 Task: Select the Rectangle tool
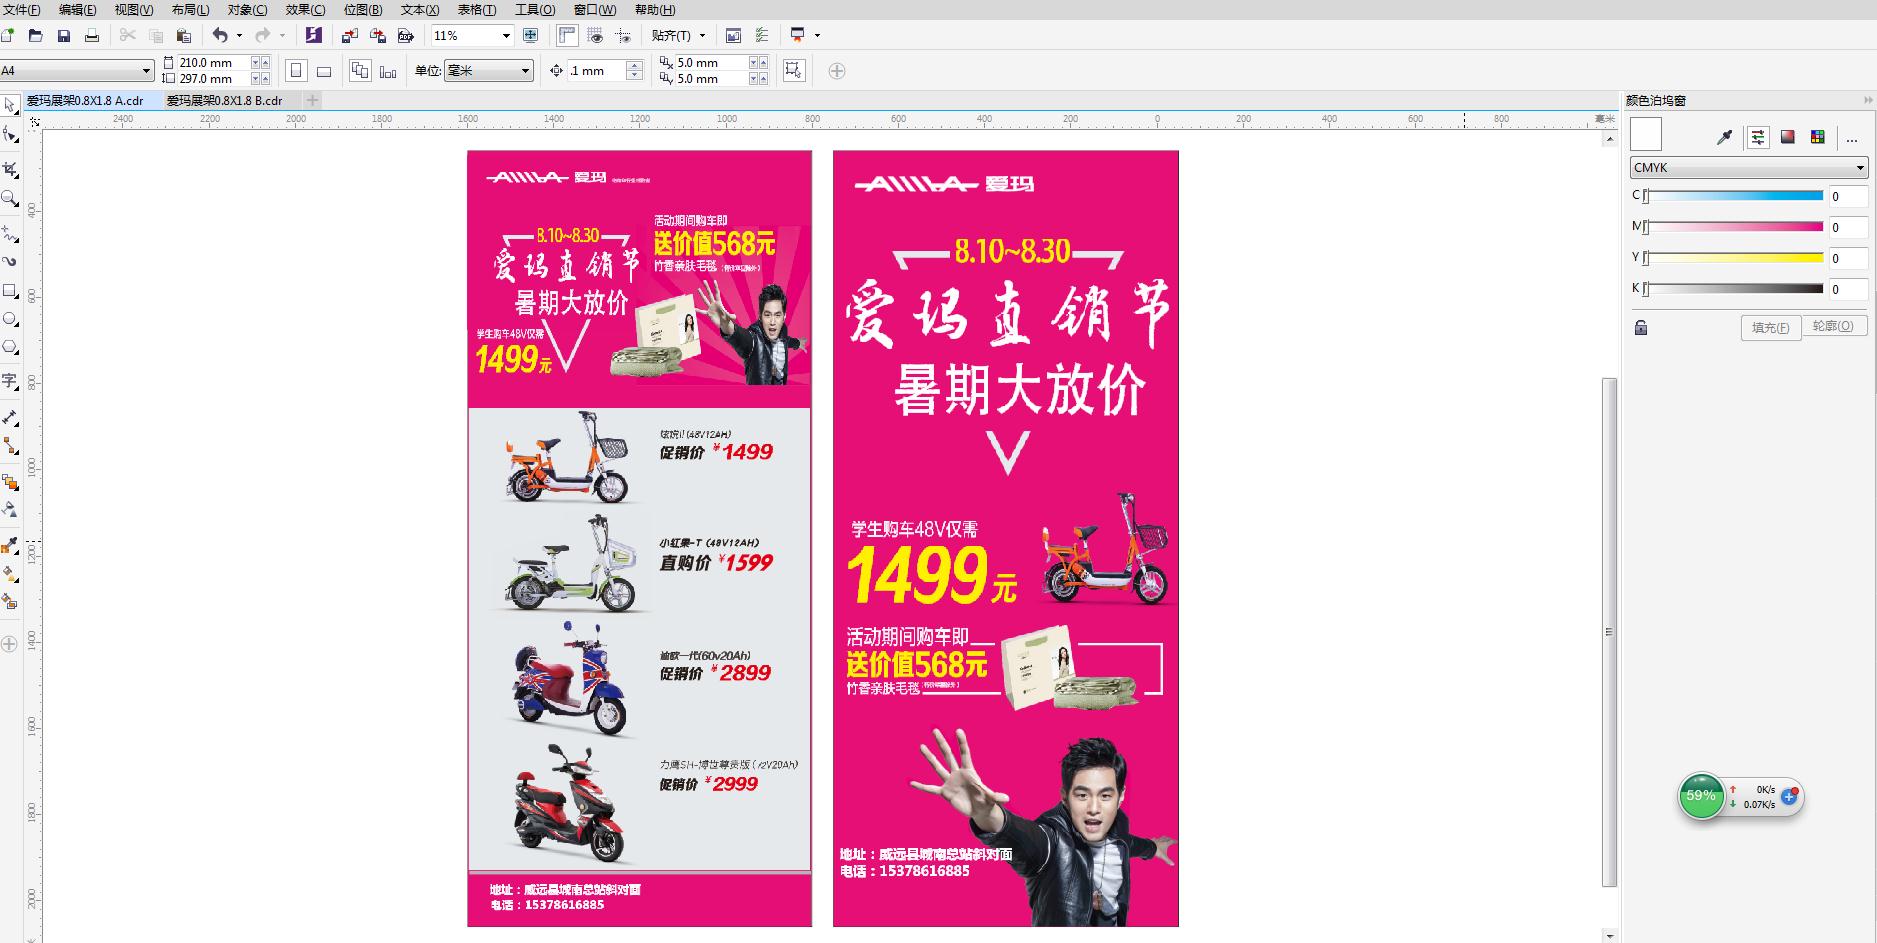pos(10,291)
